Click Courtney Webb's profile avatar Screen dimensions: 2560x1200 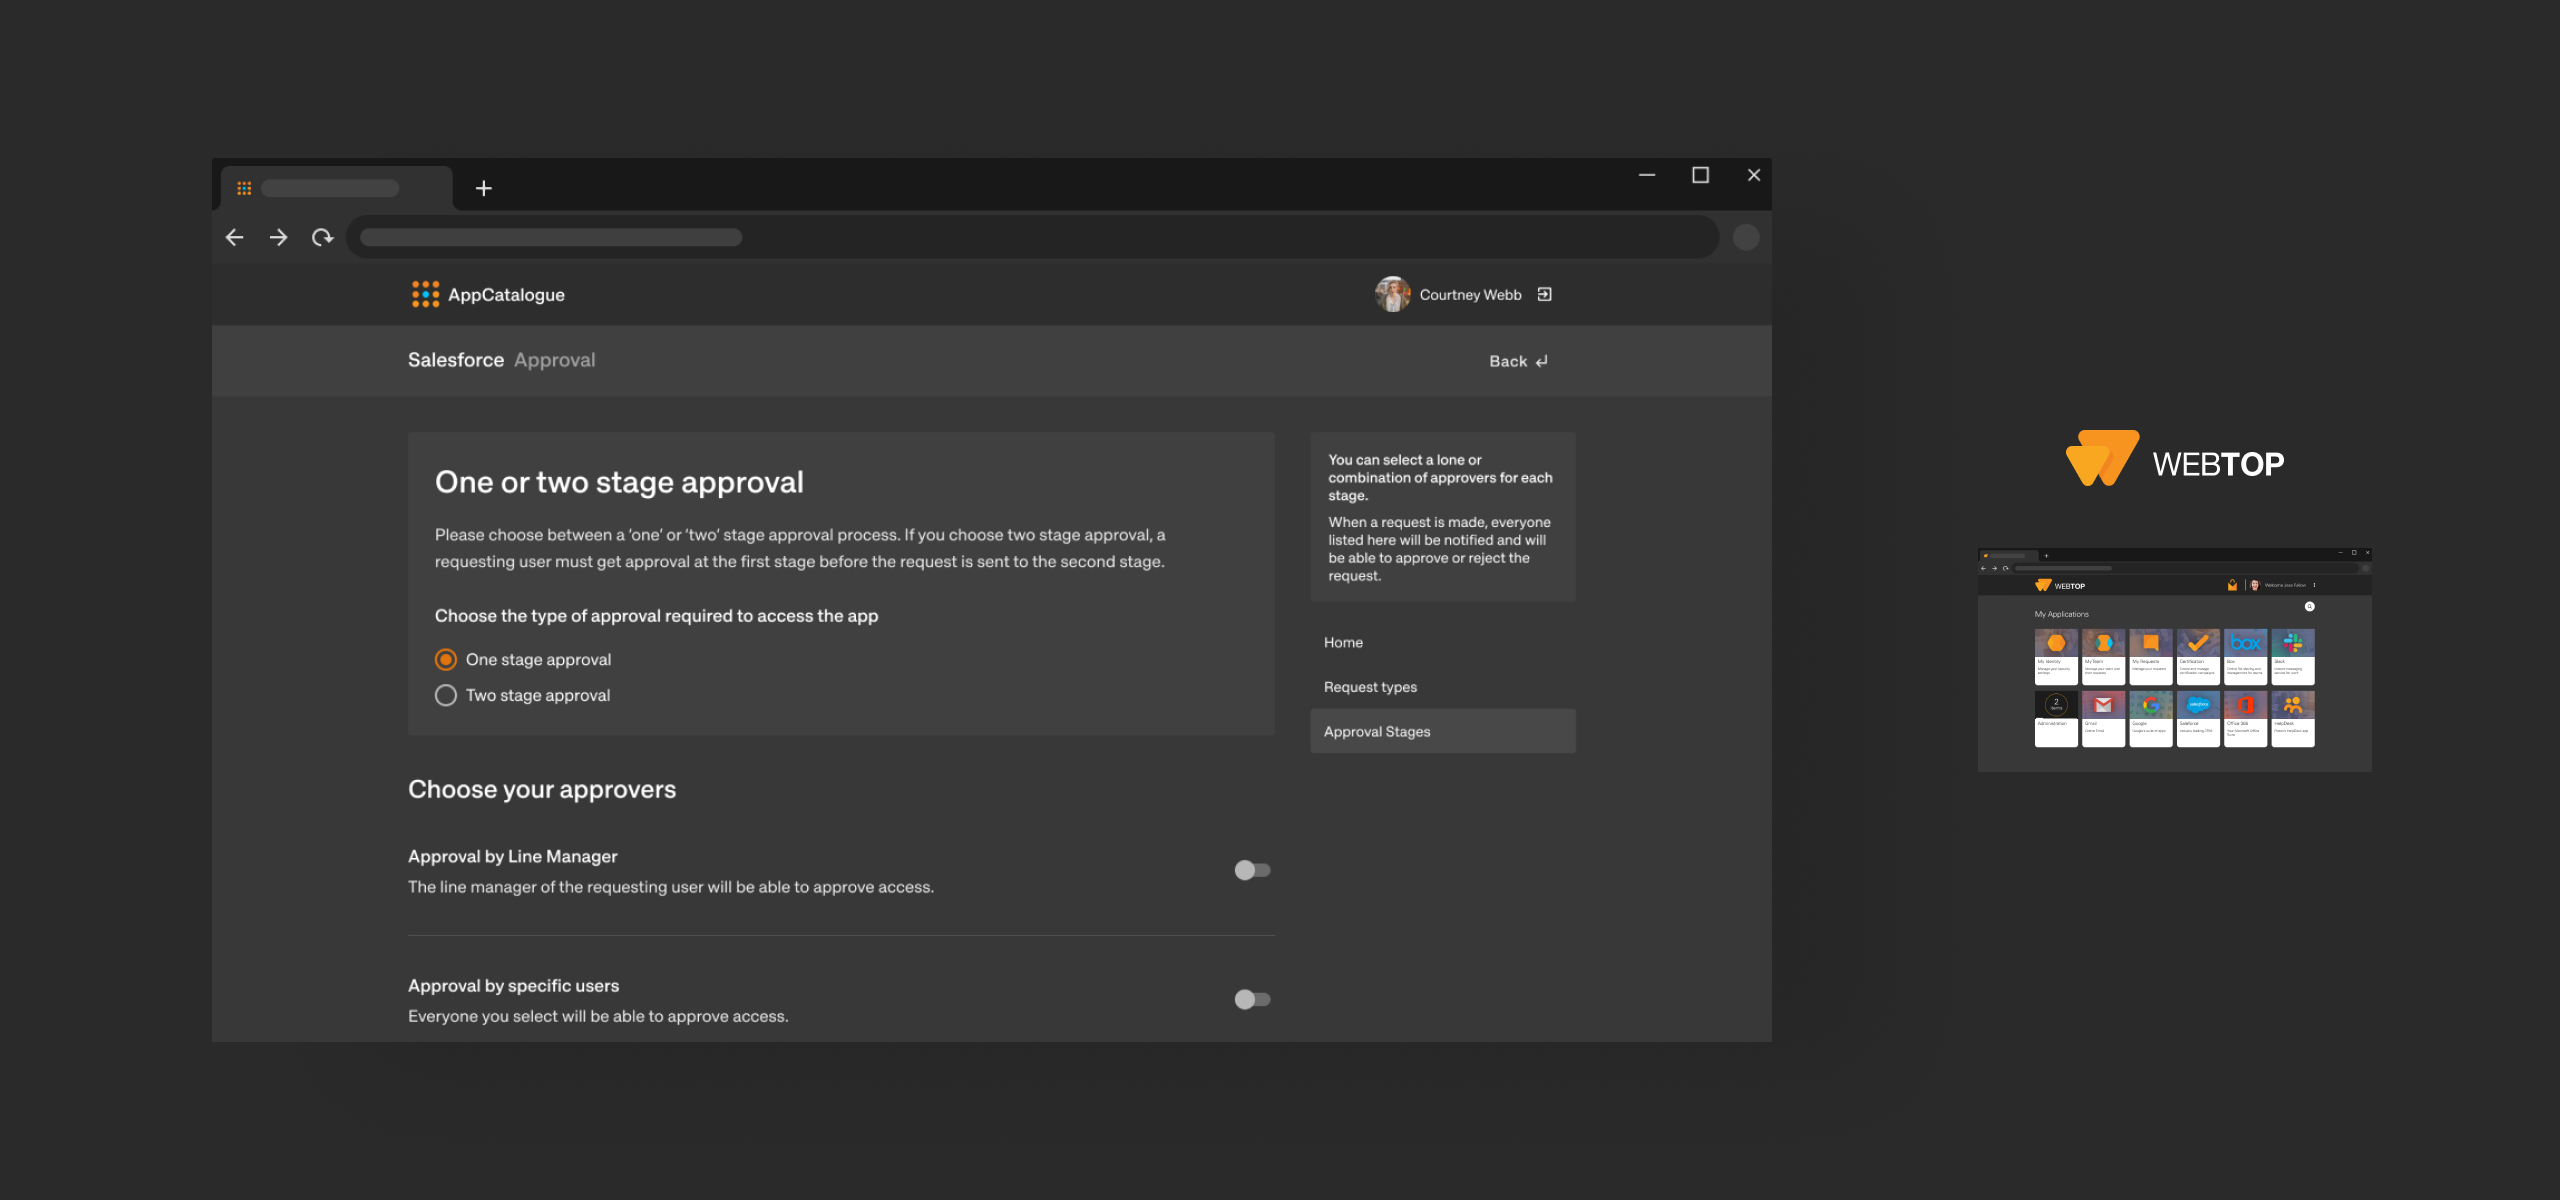pos(1392,294)
